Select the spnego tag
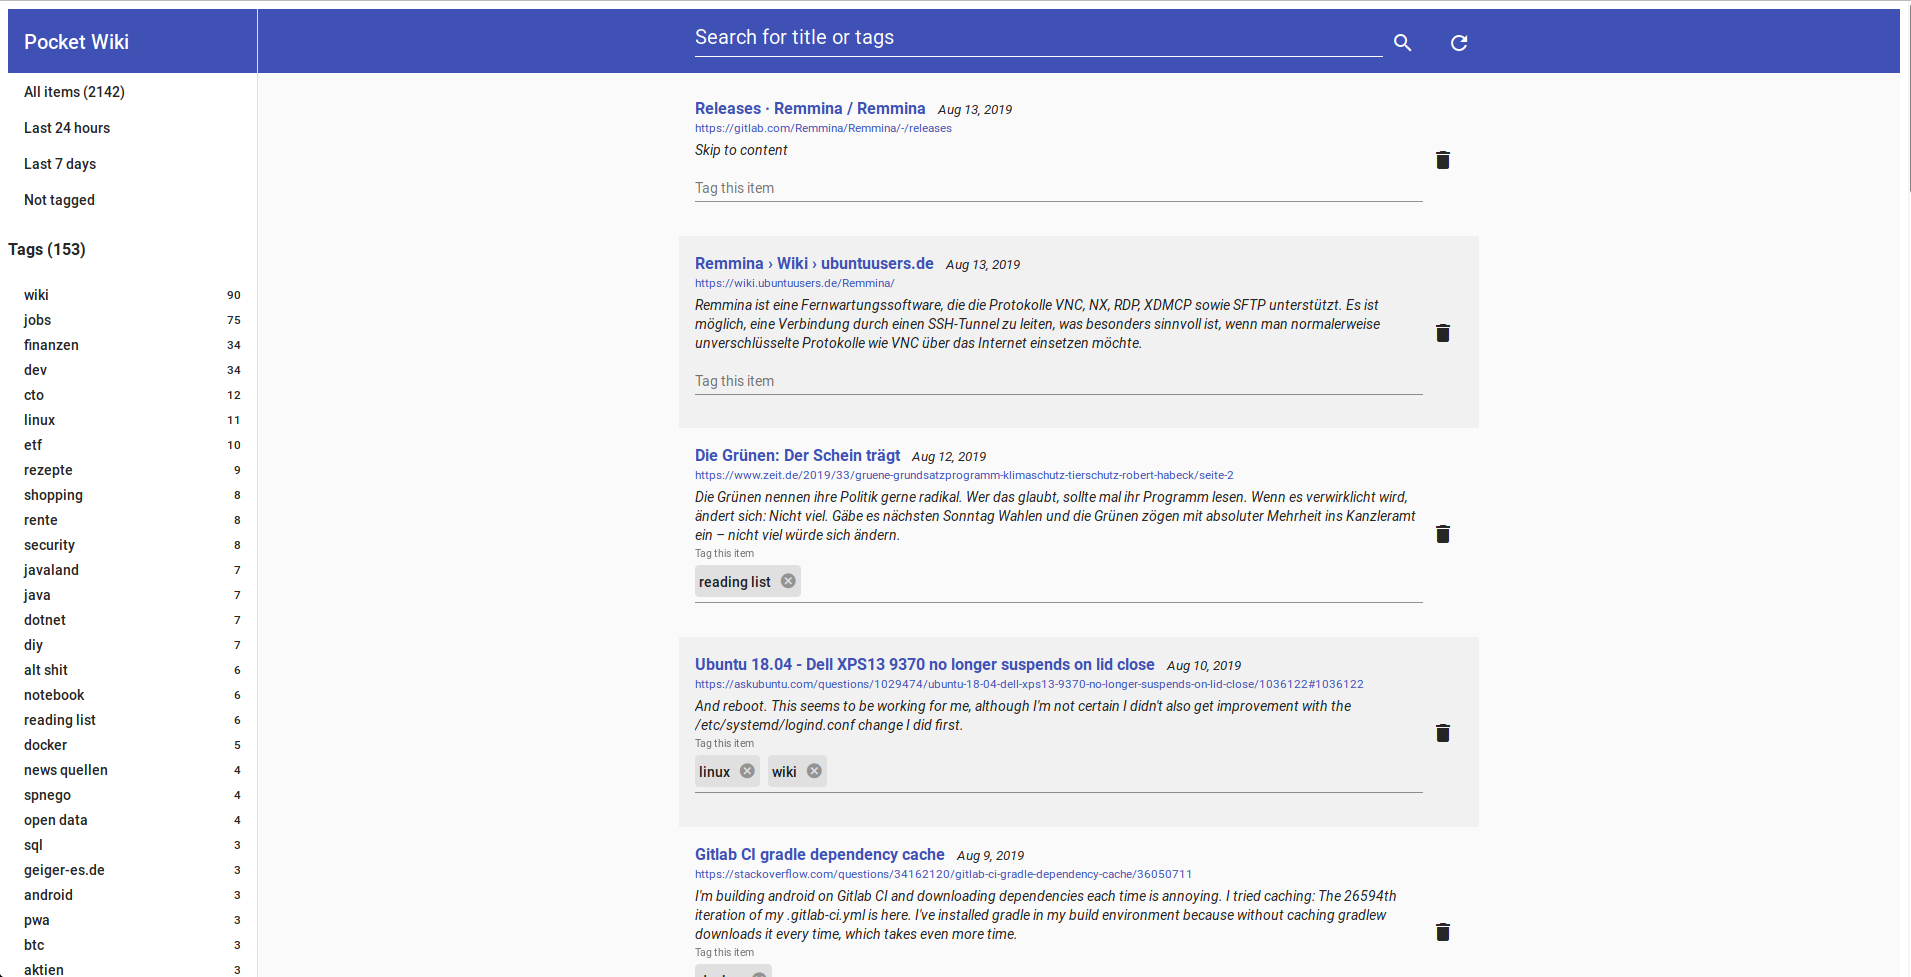 click(132, 795)
